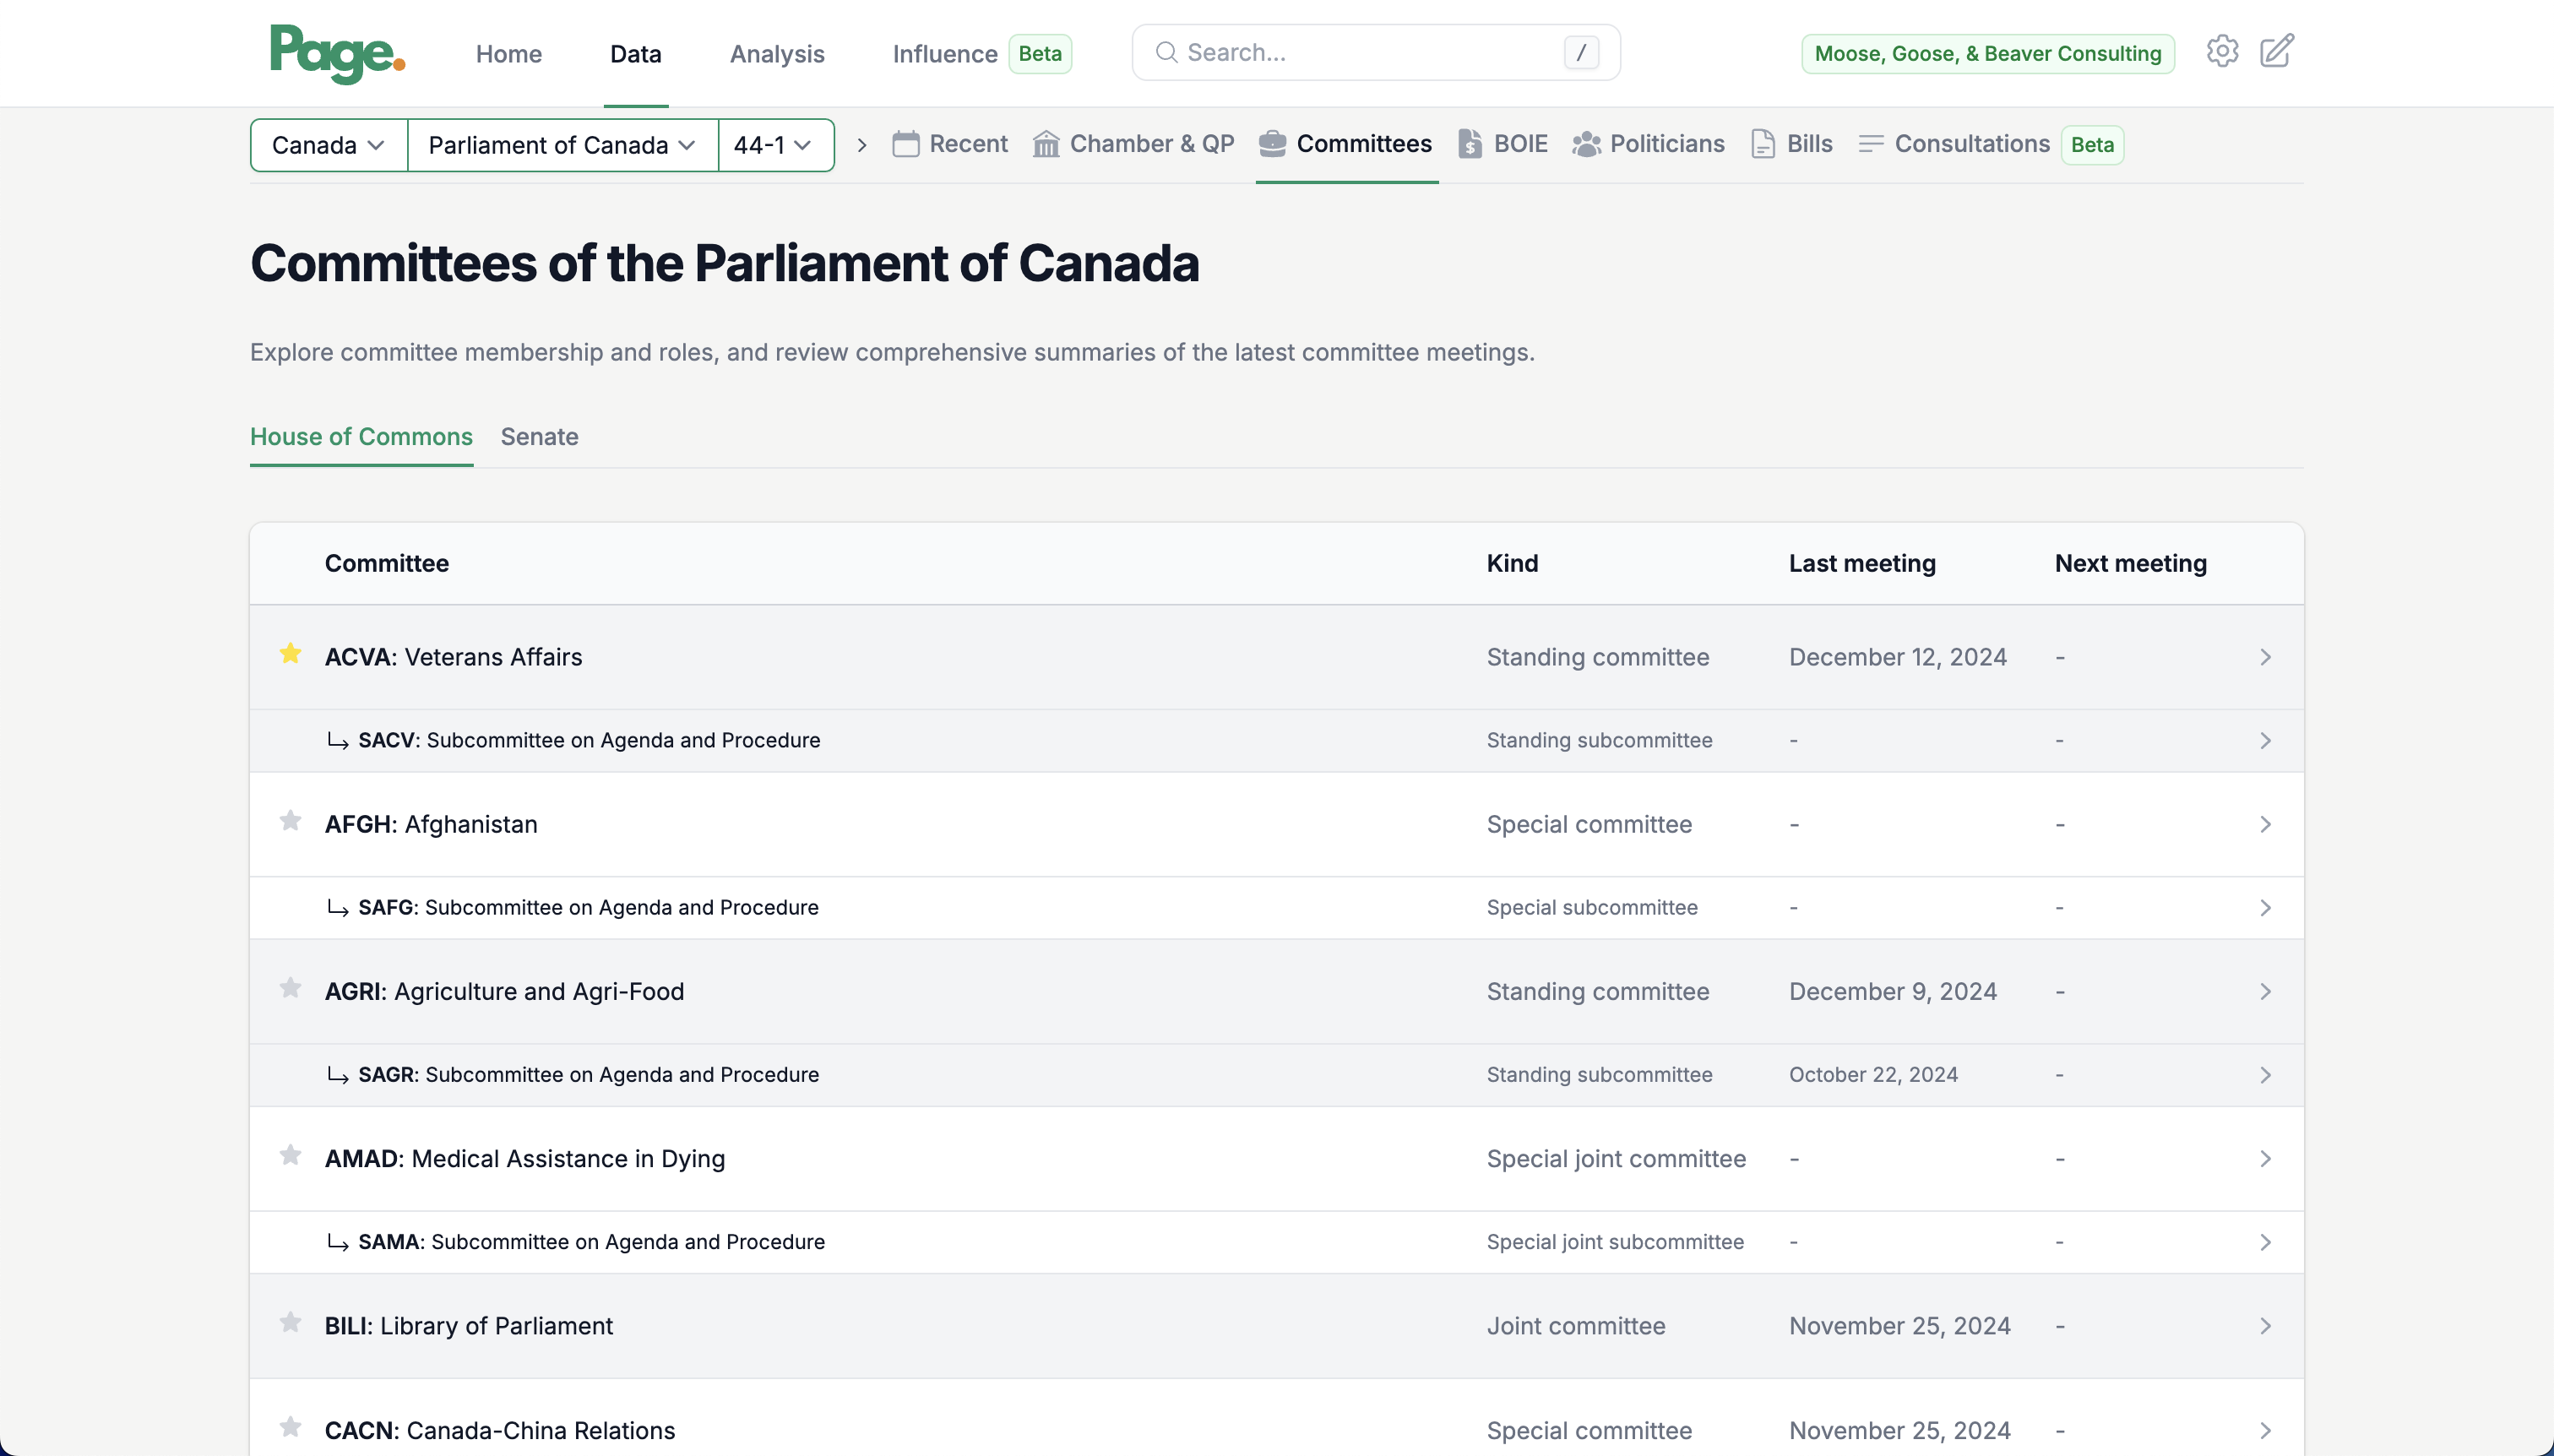Star the CACN Canada-China Relations committee
The height and width of the screenshot is (1456, 2554).
tap(290, 1427)
